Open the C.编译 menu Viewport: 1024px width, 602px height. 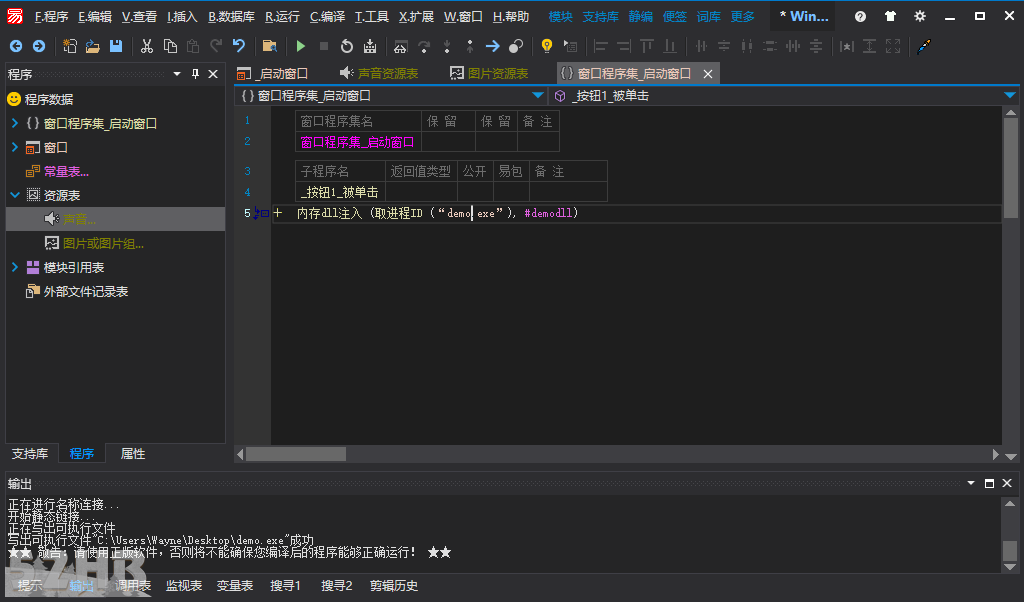tap(327, 17)
